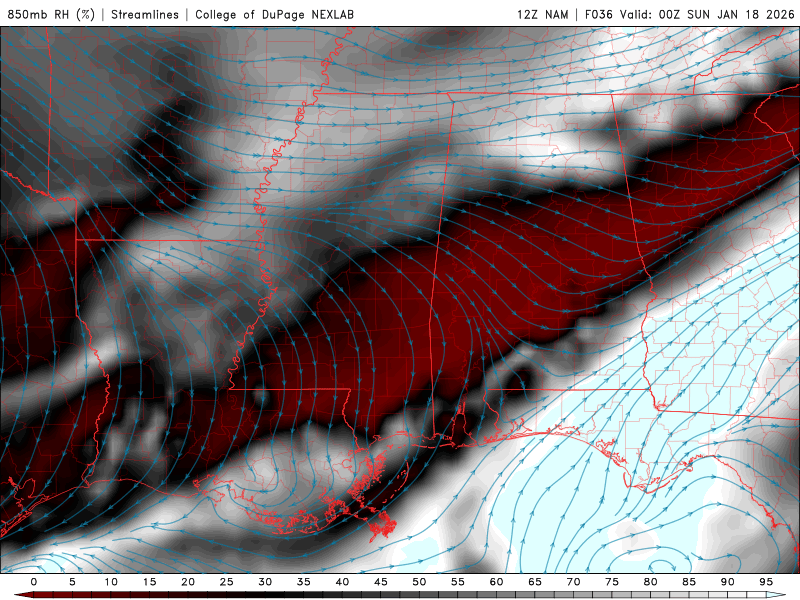The image size is (800, 600).
Task: Click the 80 label on the RH scale
Action: tap(651, 582)
